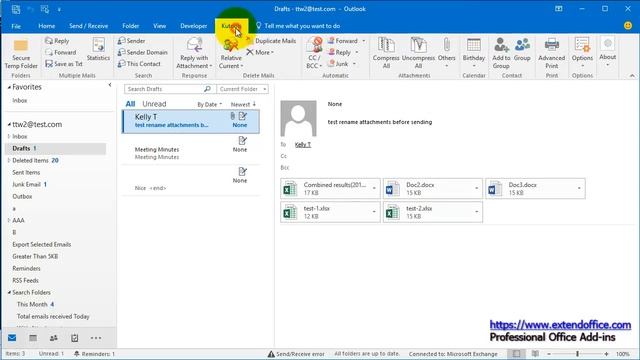Viewport: 640px width, 360px height.
Task: Open Doc3.docx attachment dropdown arrow
Action: [x=579, y=189]
